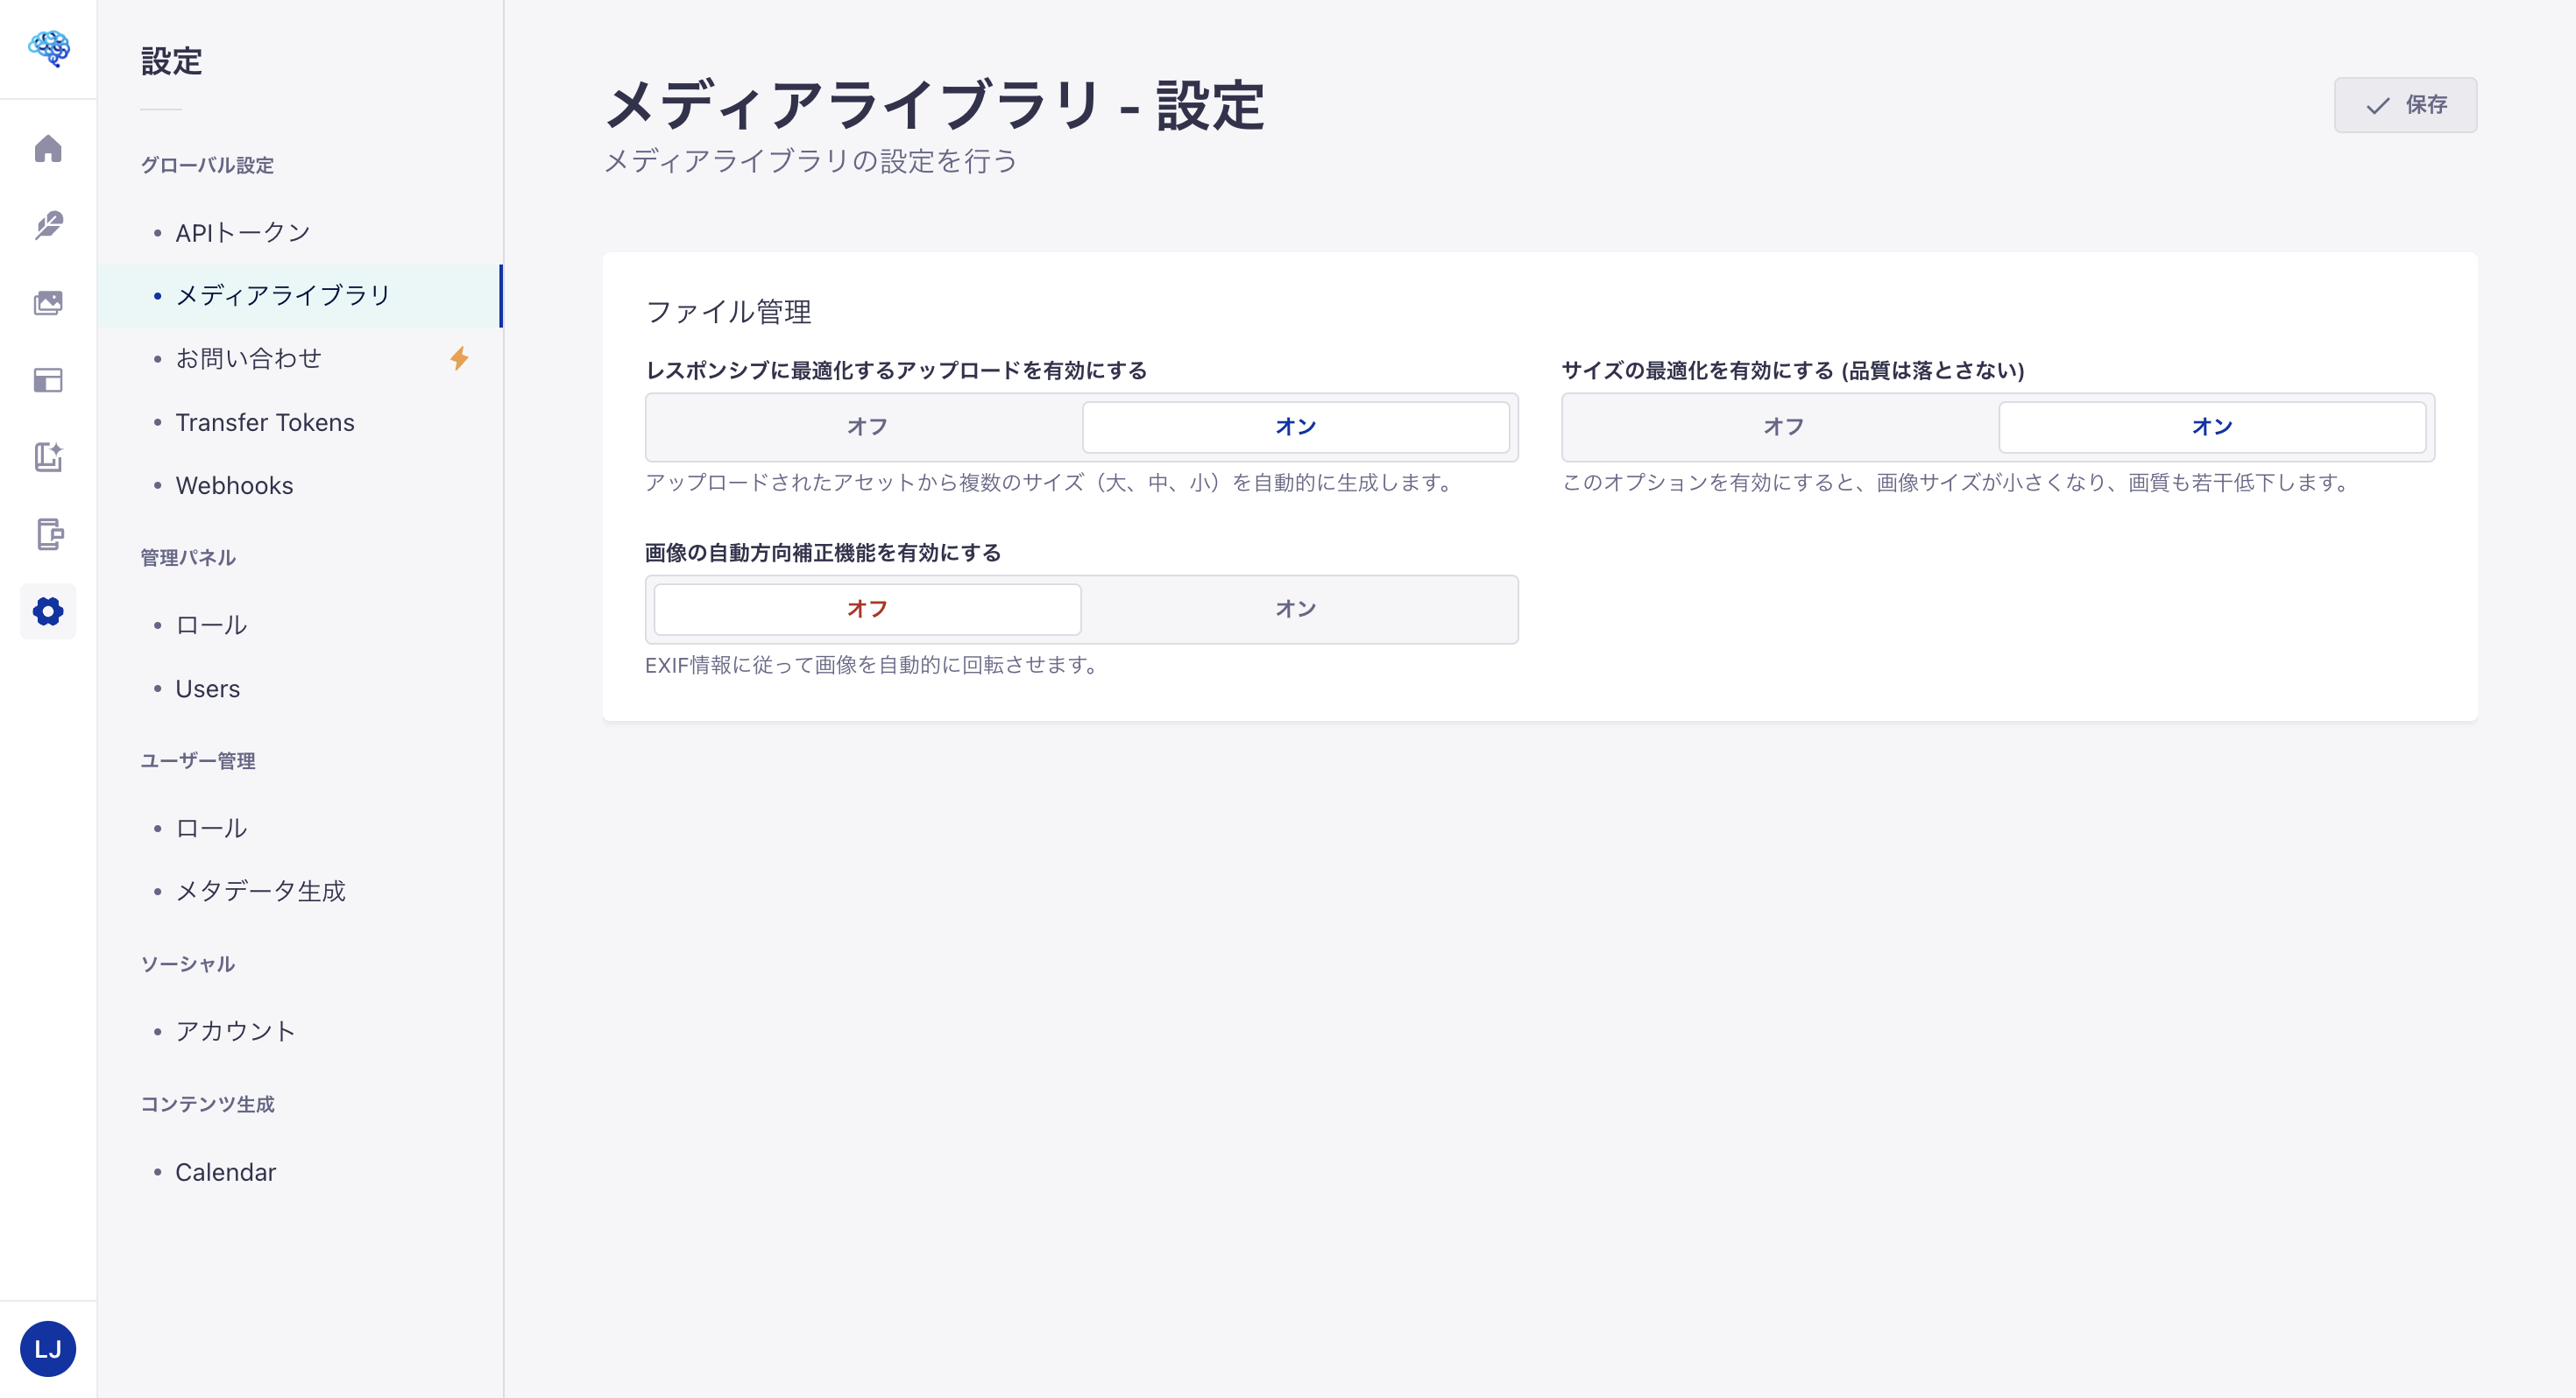Expand the 管理パネル section
2576x1398 pixels.
(x=188, y=557)
